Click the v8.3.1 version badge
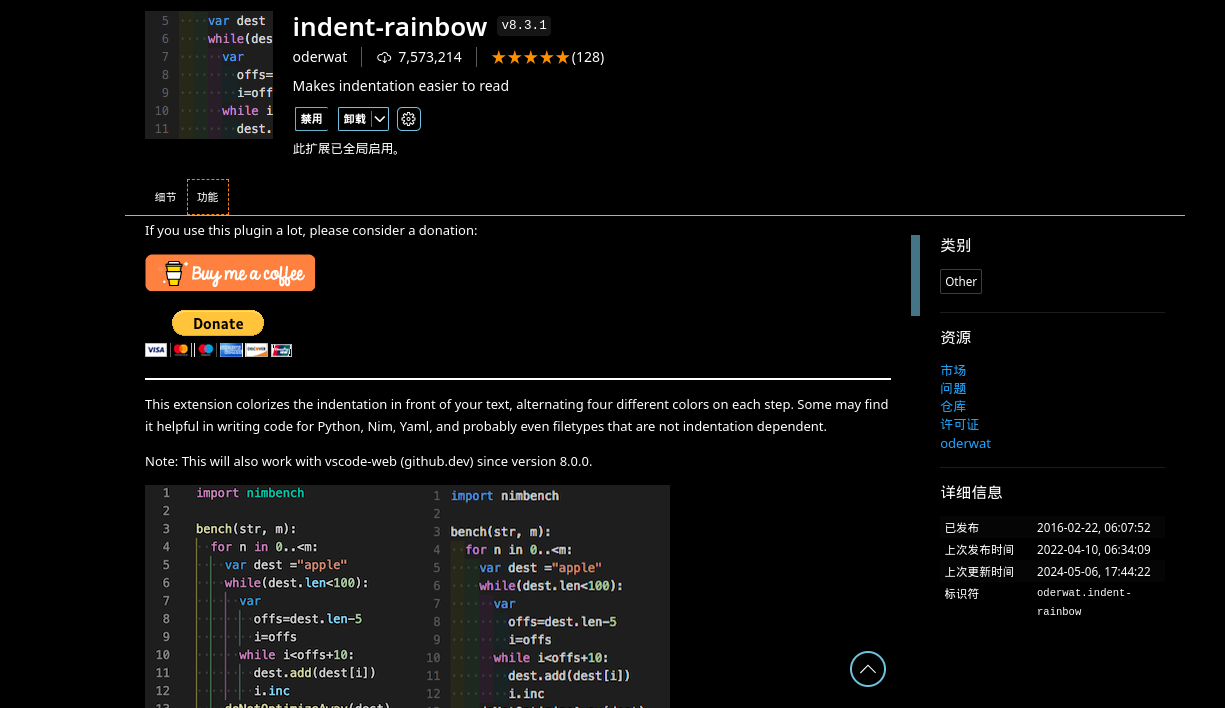Screen dimensions: 1225x708 (523, 25)
